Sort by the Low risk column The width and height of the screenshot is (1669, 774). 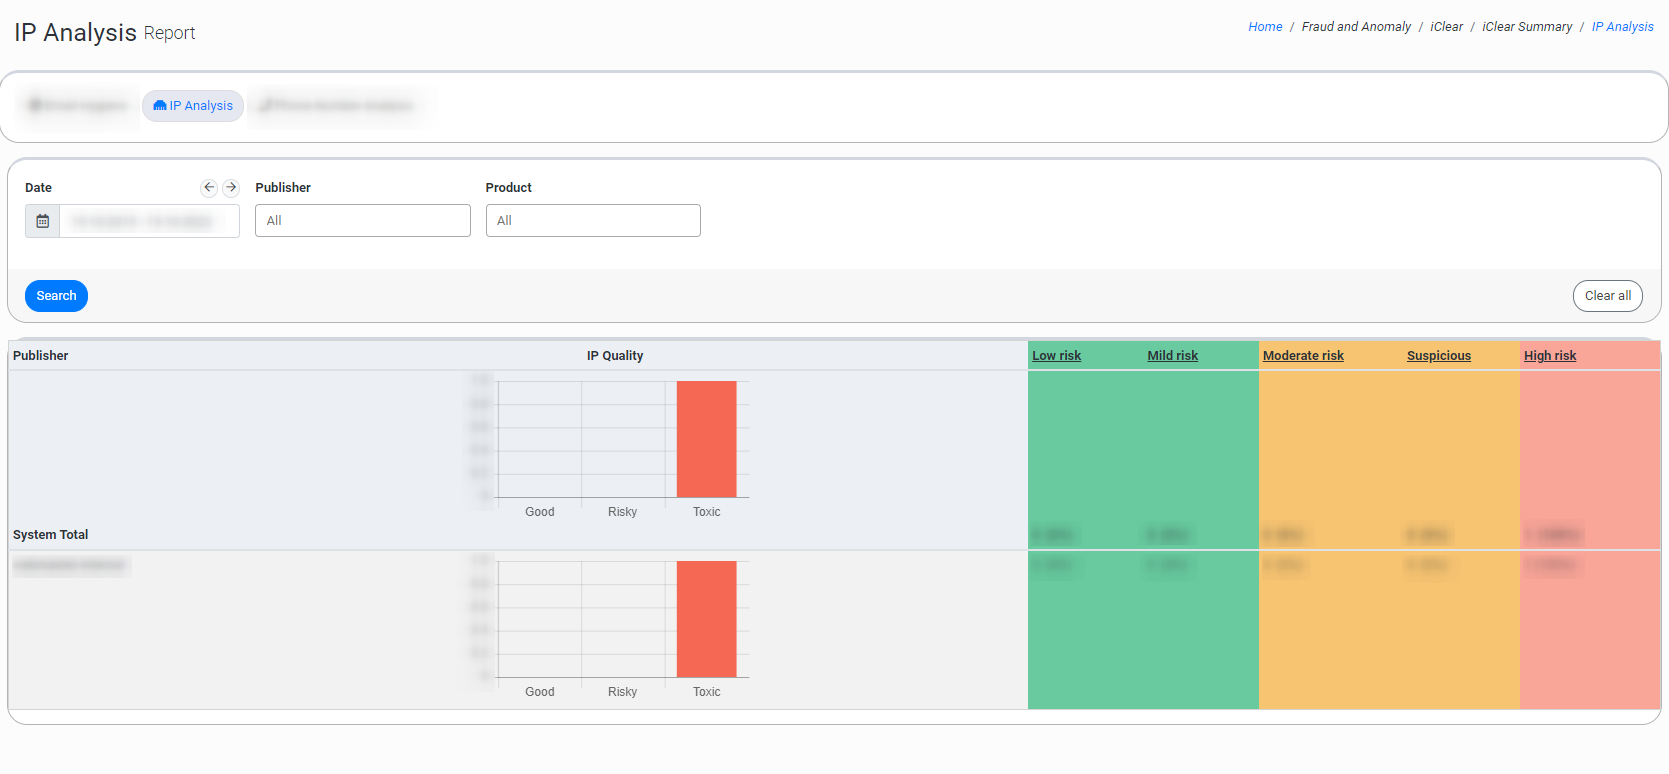1056,356
